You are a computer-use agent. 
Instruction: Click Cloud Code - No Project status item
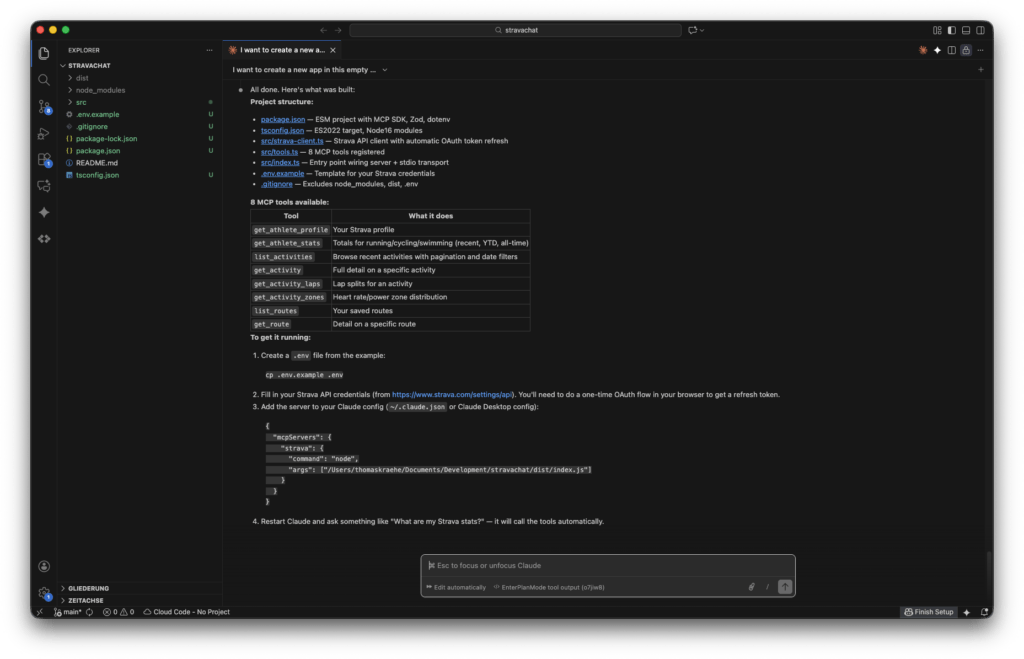(x=187, y=612)
